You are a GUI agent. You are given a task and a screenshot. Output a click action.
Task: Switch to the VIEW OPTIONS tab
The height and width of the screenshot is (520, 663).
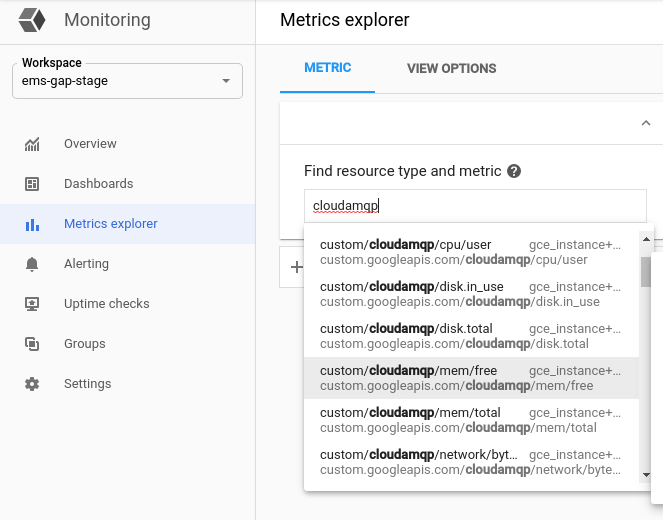click(452, 68)
